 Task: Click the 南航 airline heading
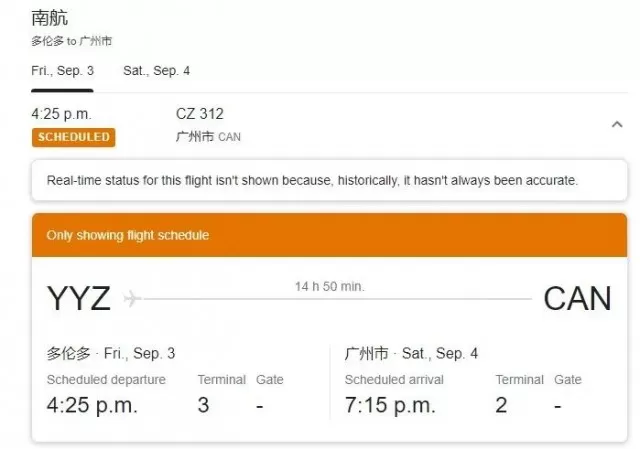pos(49,18)
